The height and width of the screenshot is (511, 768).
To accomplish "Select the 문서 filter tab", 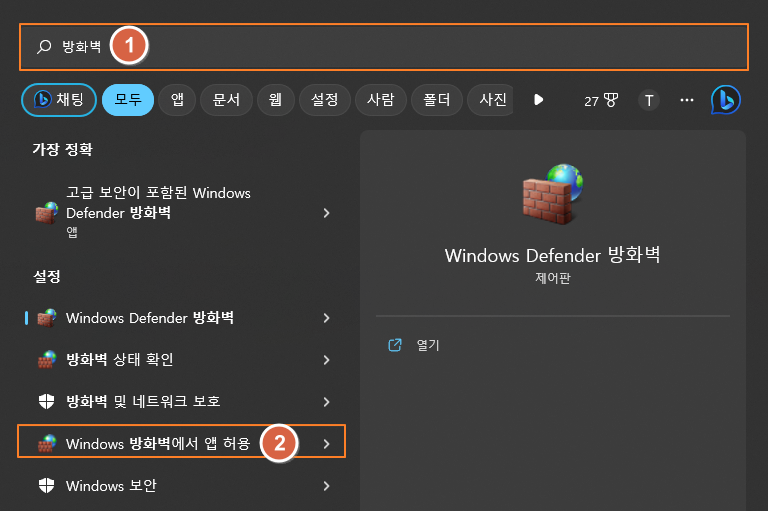I will 226,100.
